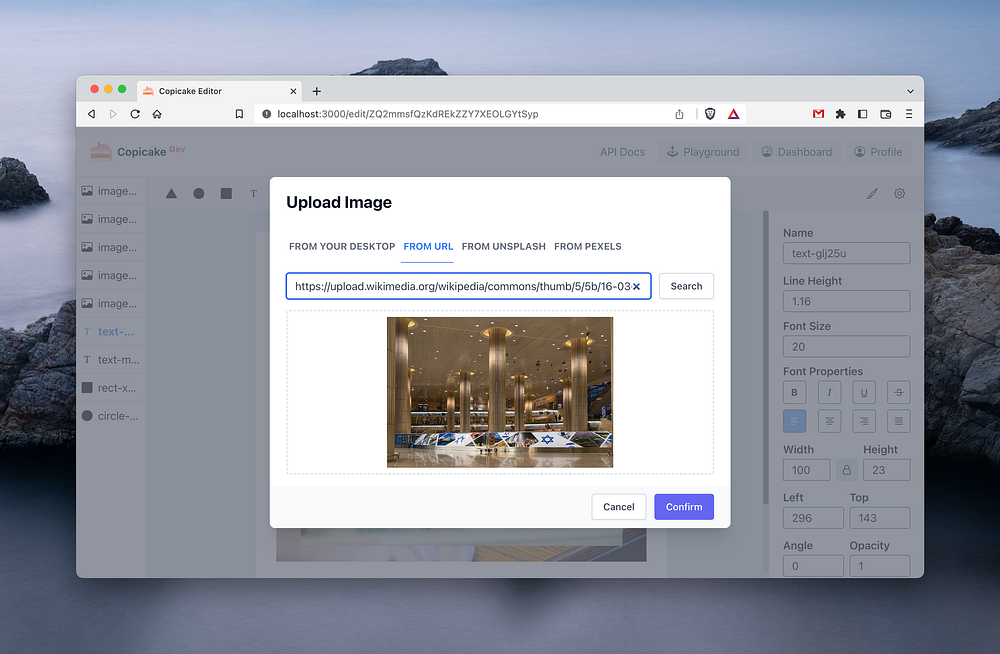
Task: Set text alignment to justify
Action: pos(899,421)
